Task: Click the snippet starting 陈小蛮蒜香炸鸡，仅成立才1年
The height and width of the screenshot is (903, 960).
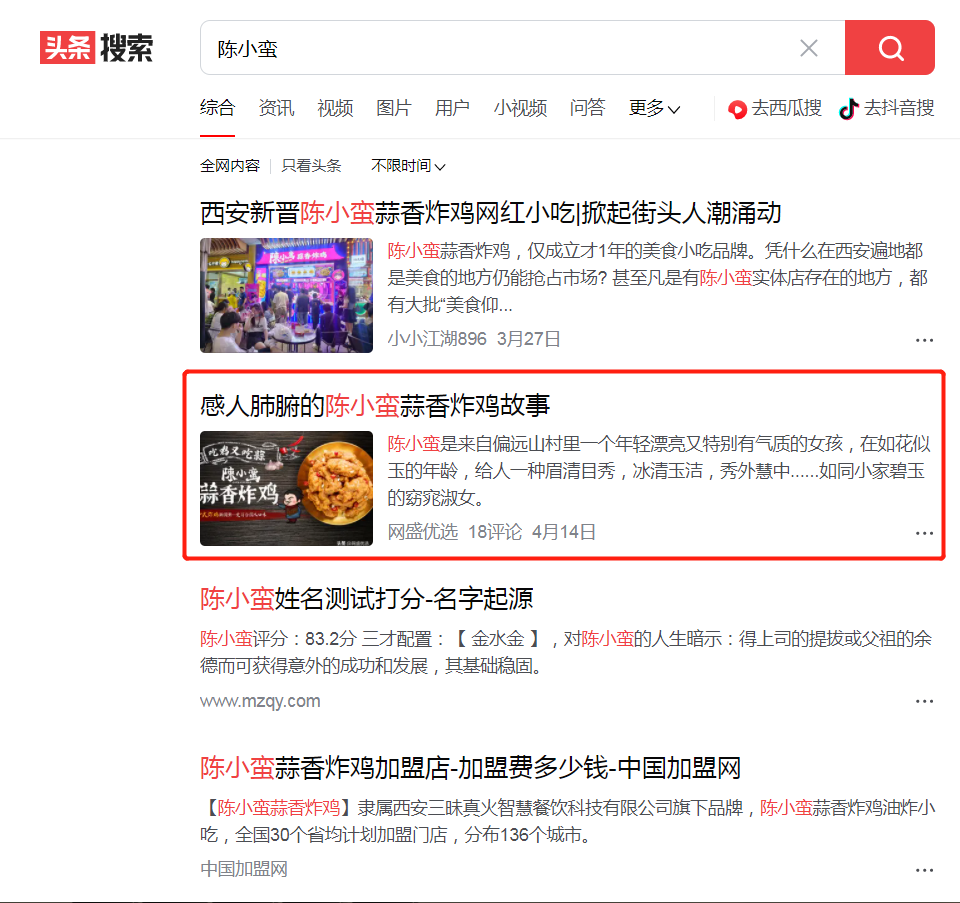Action: [658, 277]
